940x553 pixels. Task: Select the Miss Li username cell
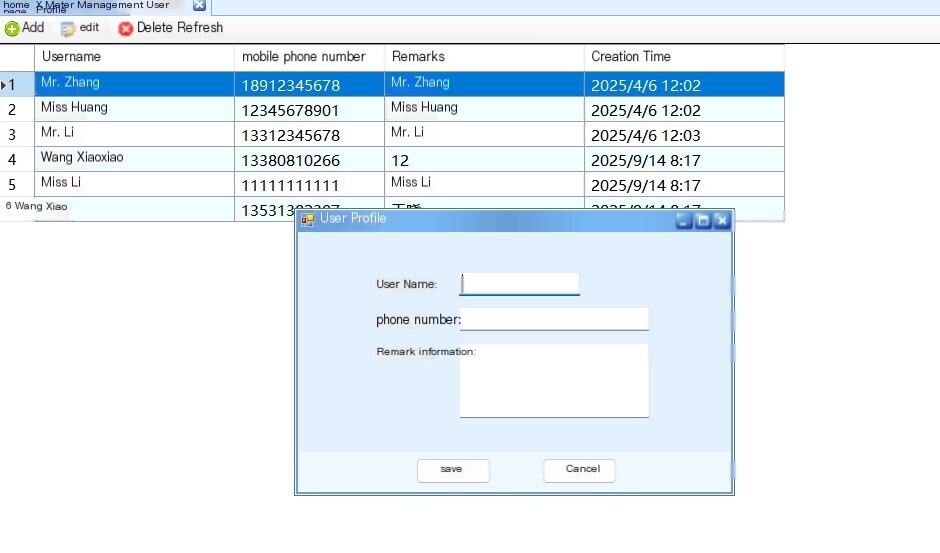pyautogui.click(x=134, y=184)
